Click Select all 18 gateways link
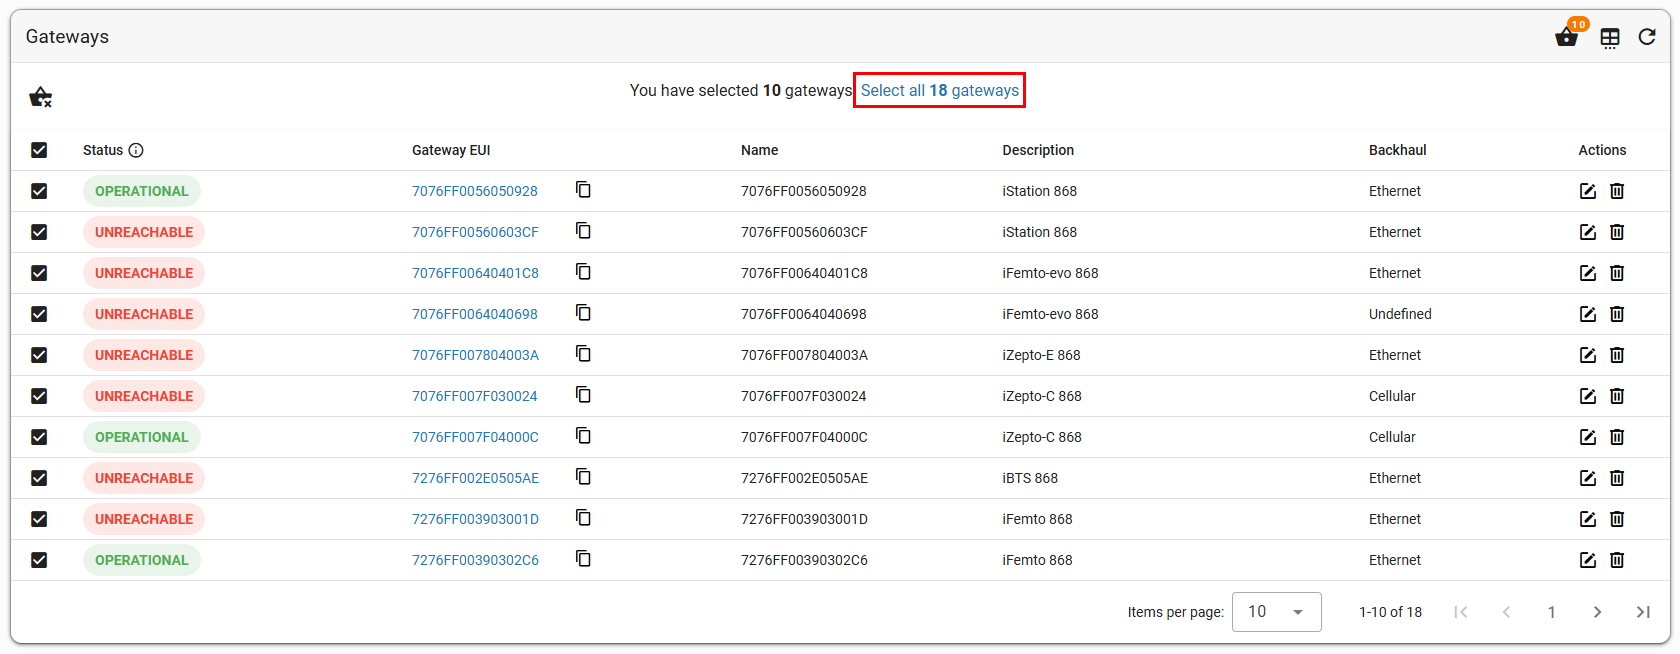The width and height of the screenshot is (1680, 654). (x=940, y=90)
